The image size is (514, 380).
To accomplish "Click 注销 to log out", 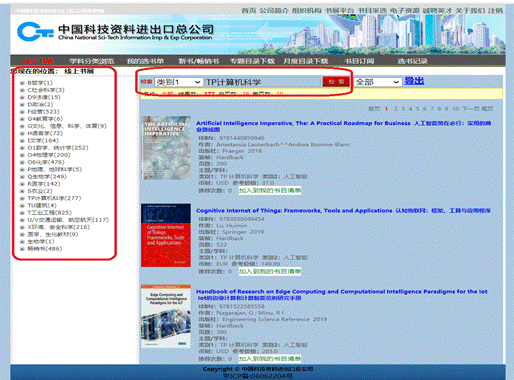I will (x=495, y=11).
